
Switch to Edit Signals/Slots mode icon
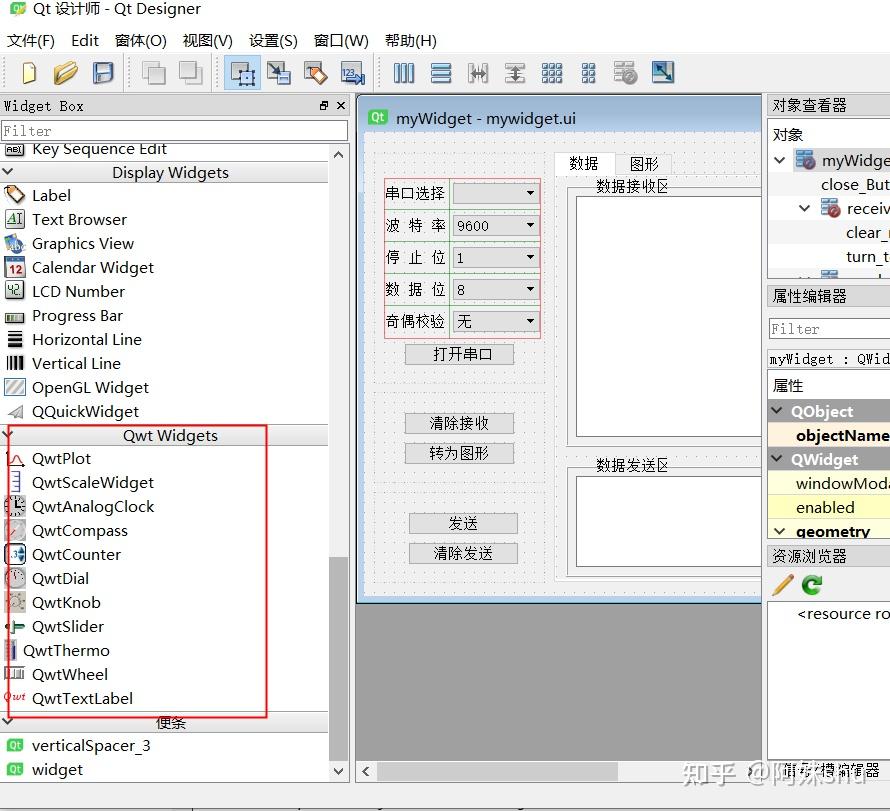[x=279, y=73]
